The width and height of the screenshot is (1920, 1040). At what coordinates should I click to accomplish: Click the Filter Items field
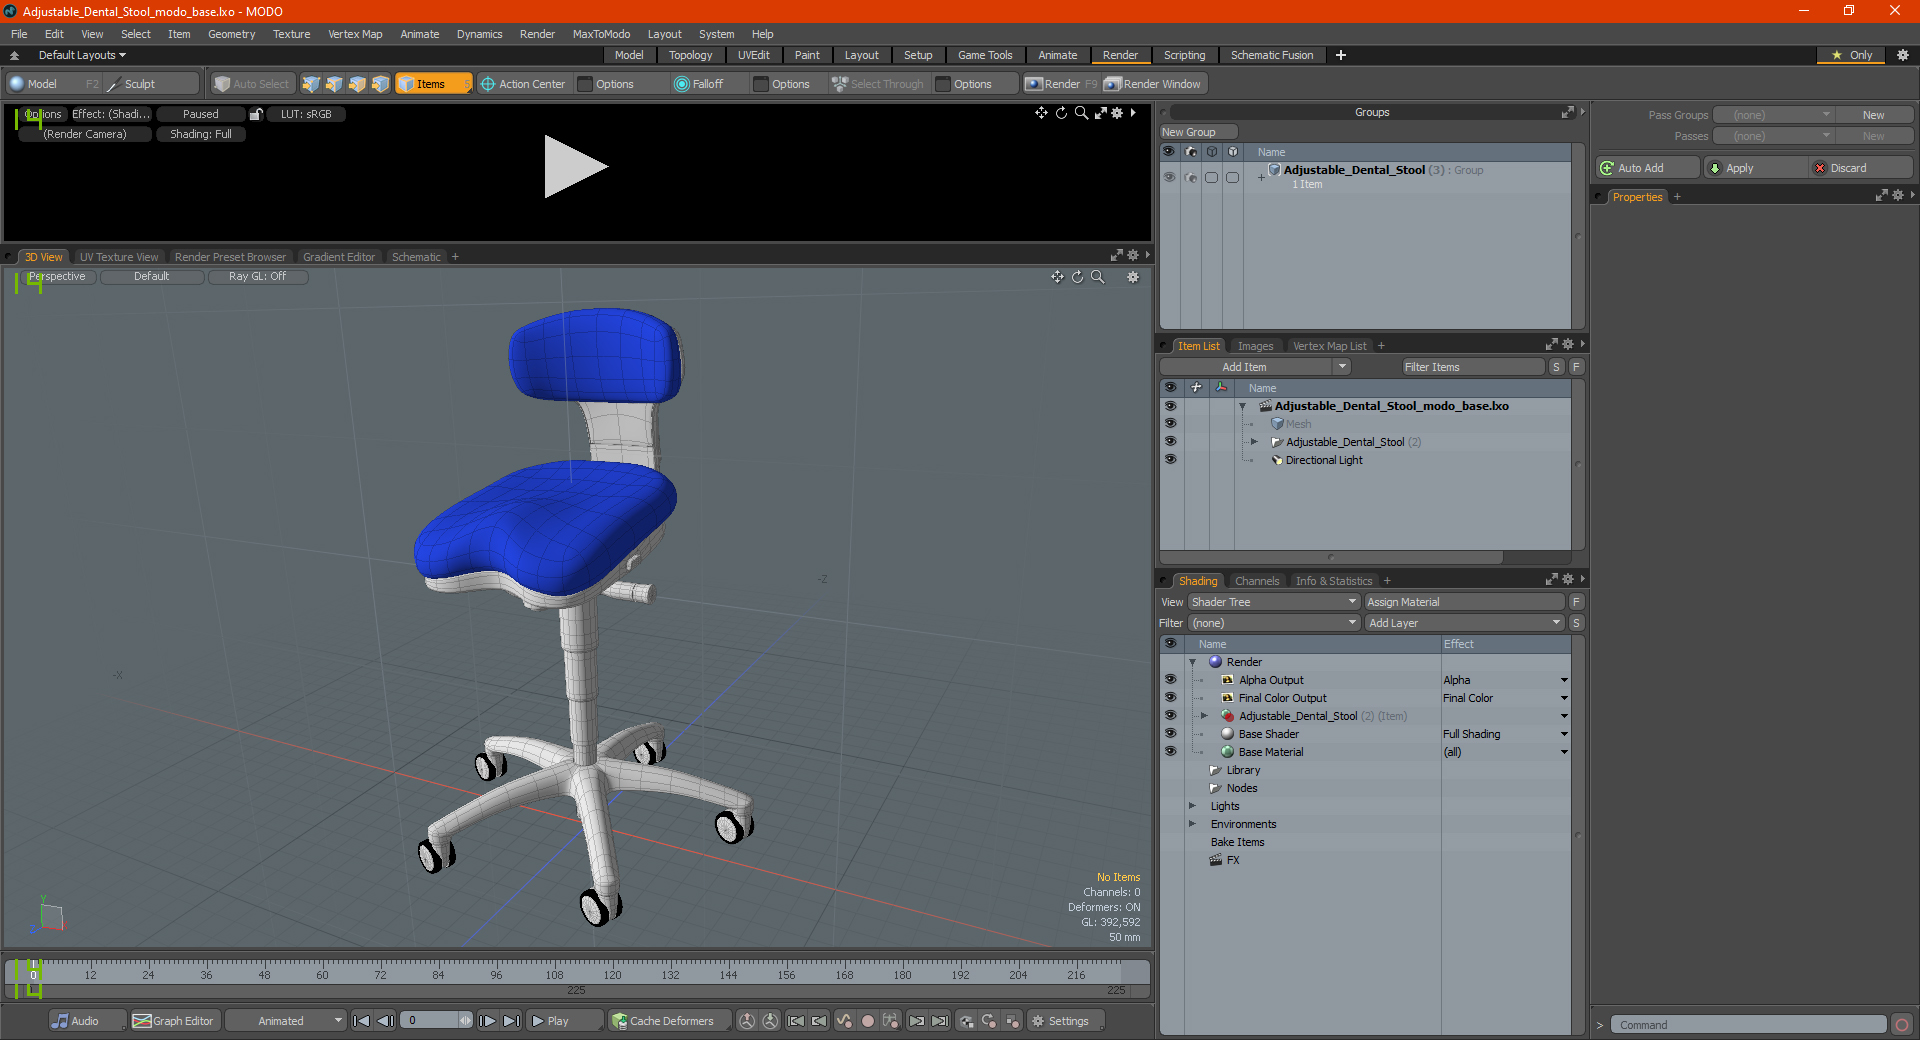(x=1472, y=367)
